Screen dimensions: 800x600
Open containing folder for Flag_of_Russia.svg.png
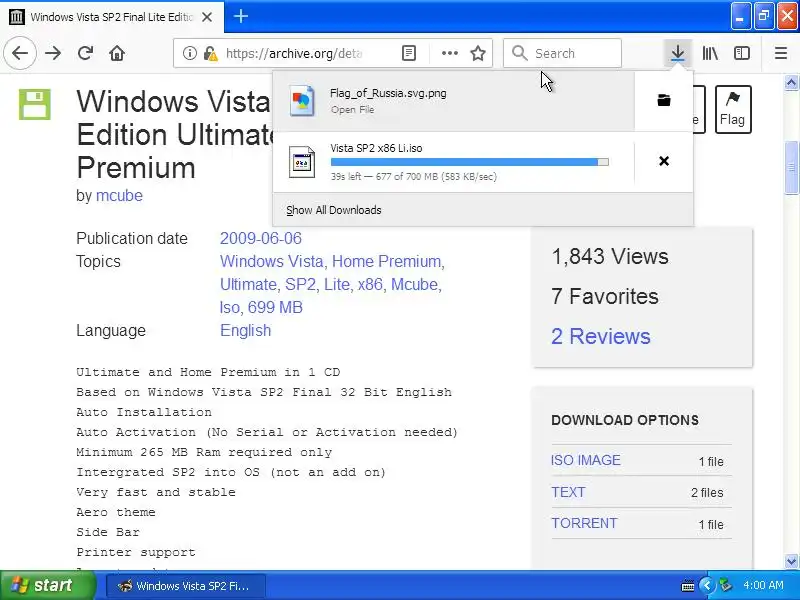point(663,100)
